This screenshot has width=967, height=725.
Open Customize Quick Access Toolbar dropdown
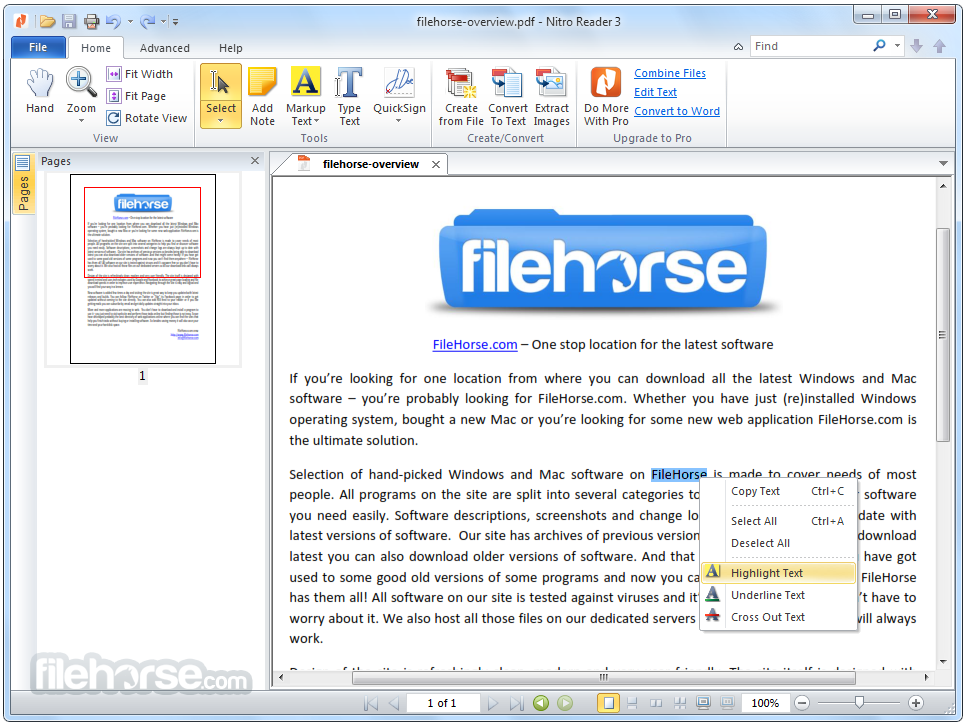[176, 22]
